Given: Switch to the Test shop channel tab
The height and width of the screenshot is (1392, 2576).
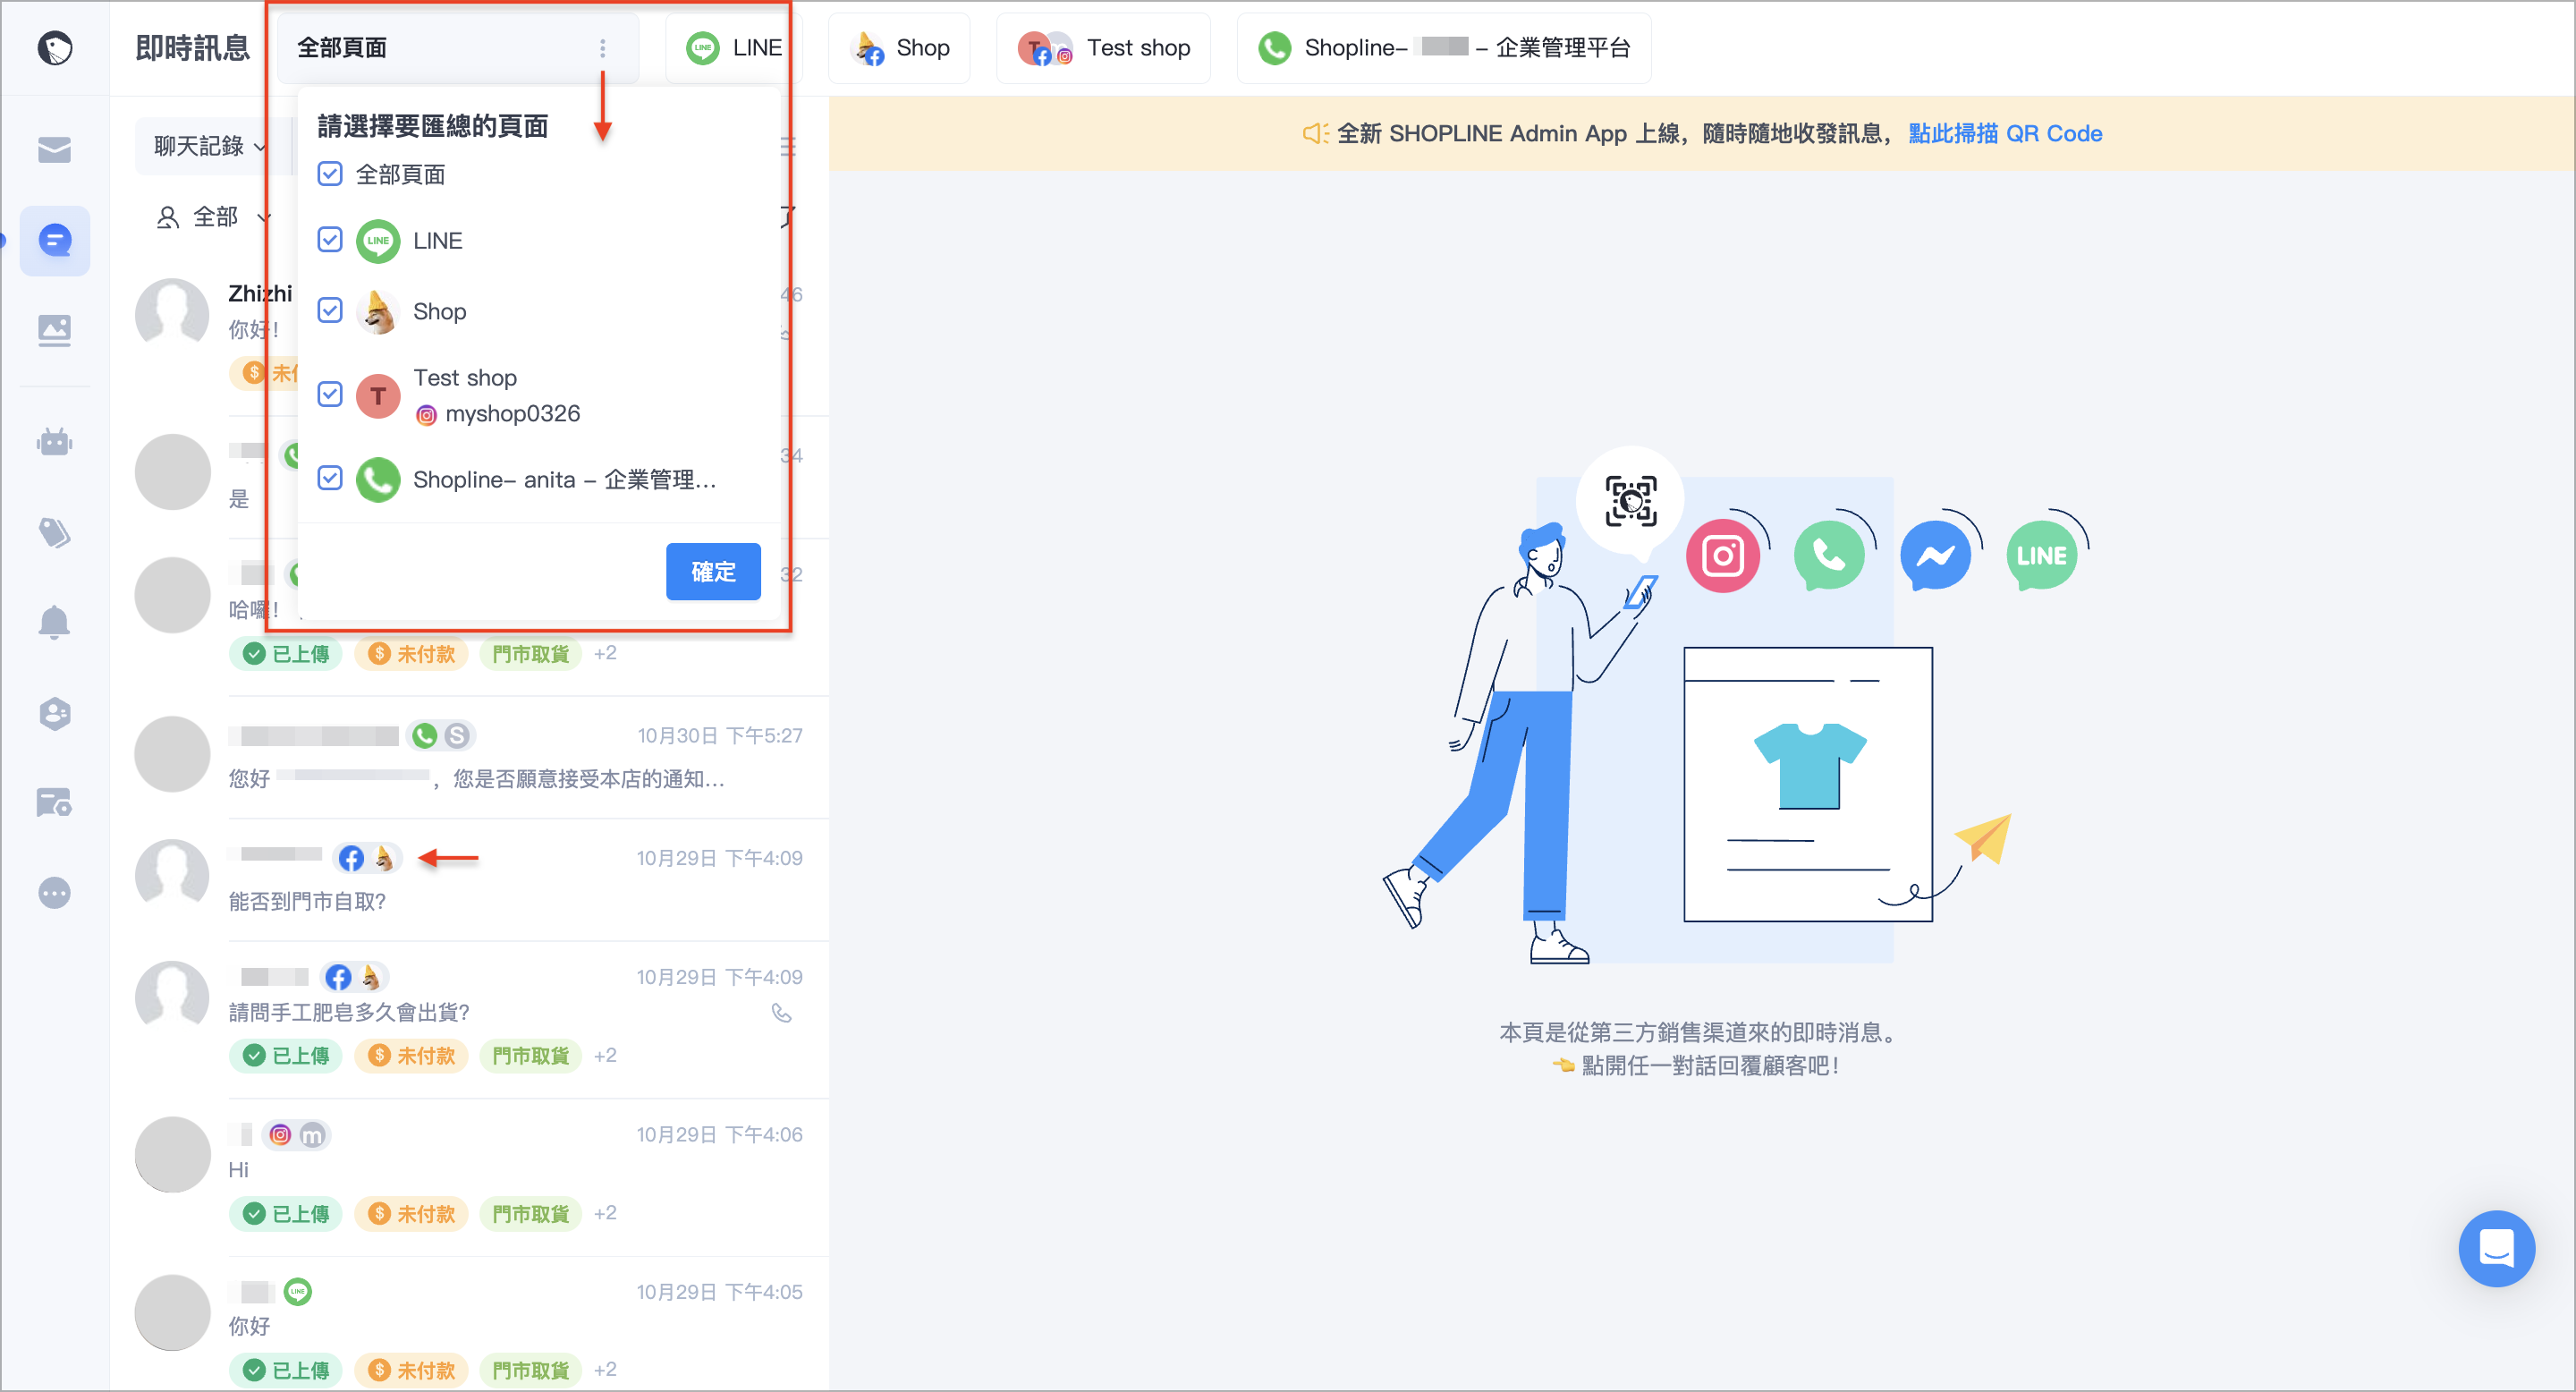Looking at the screenshot, I should click(1103, 48).
